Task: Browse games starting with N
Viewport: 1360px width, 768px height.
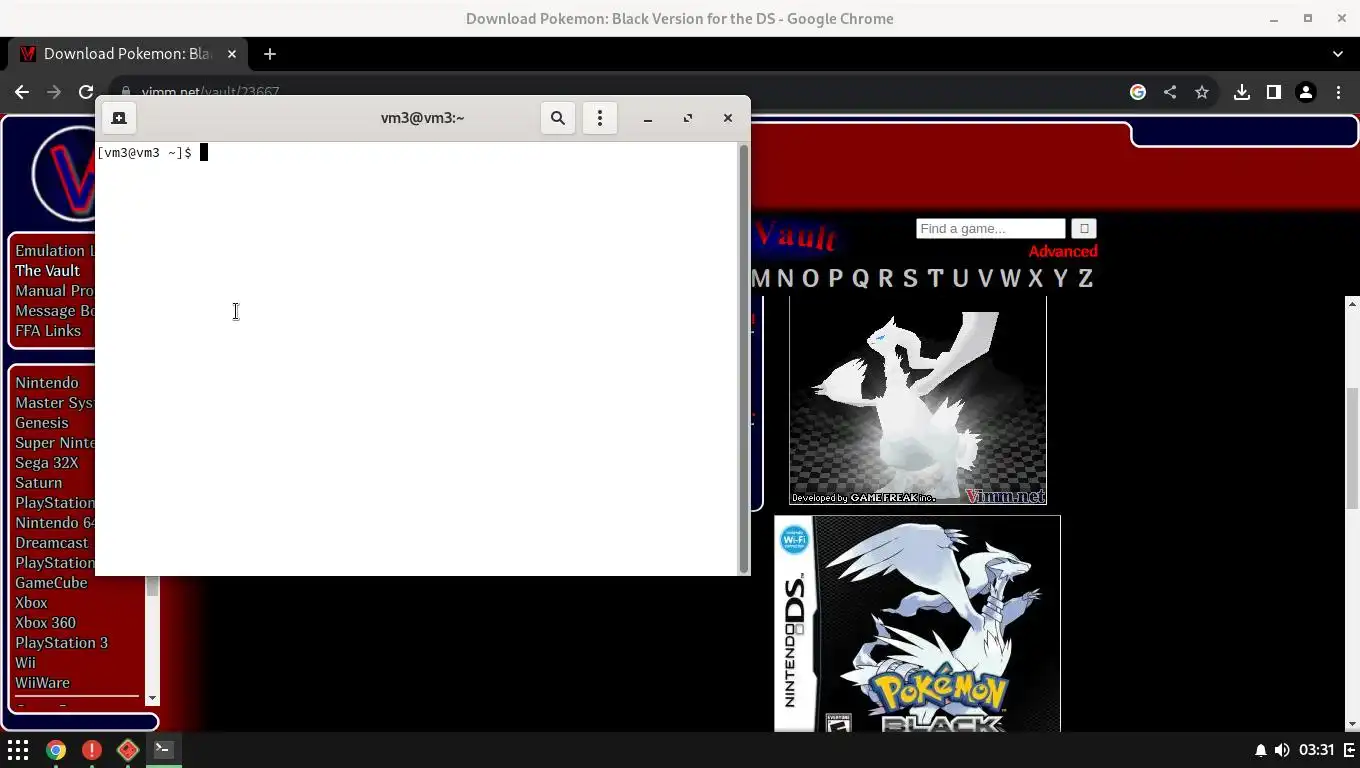Action: [786, 279]
